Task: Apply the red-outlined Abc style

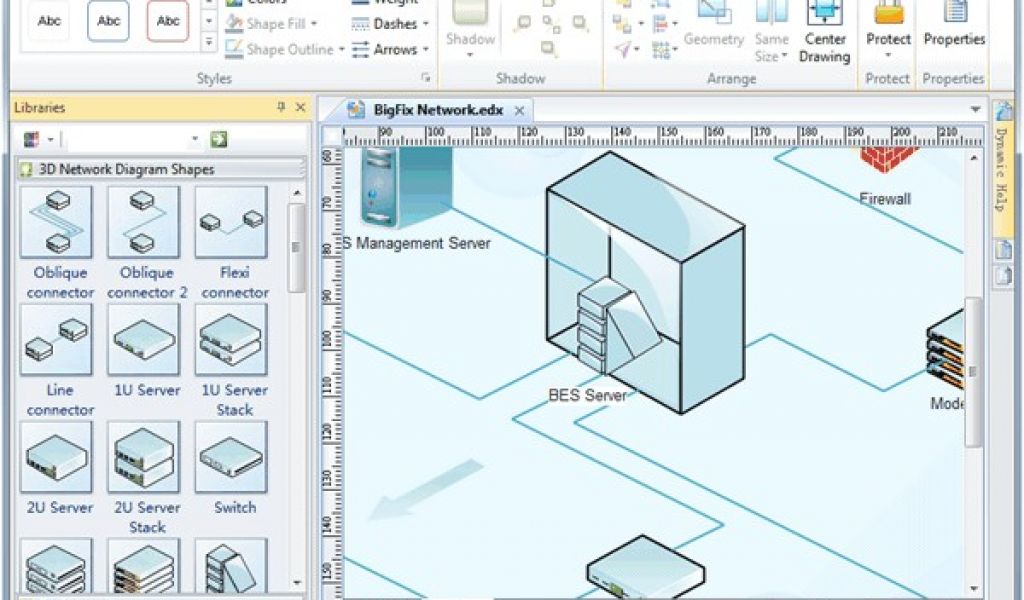Action: click(168, 21)
